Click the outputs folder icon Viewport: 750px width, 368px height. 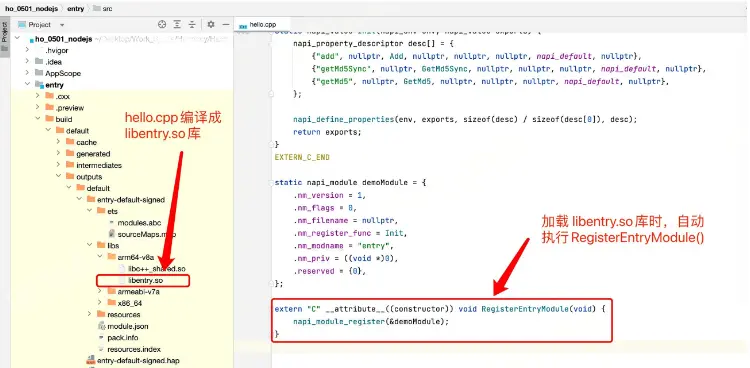click(69, 176)
